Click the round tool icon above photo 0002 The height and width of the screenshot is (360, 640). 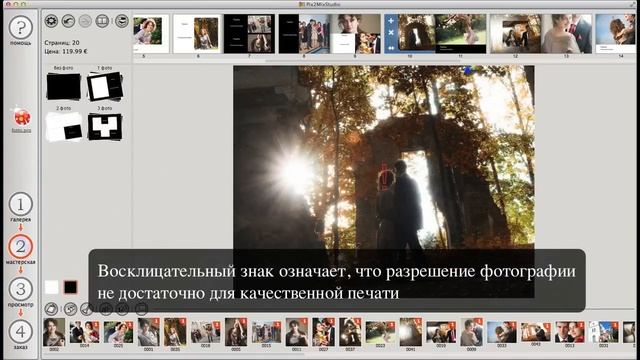tap(51, 309)
